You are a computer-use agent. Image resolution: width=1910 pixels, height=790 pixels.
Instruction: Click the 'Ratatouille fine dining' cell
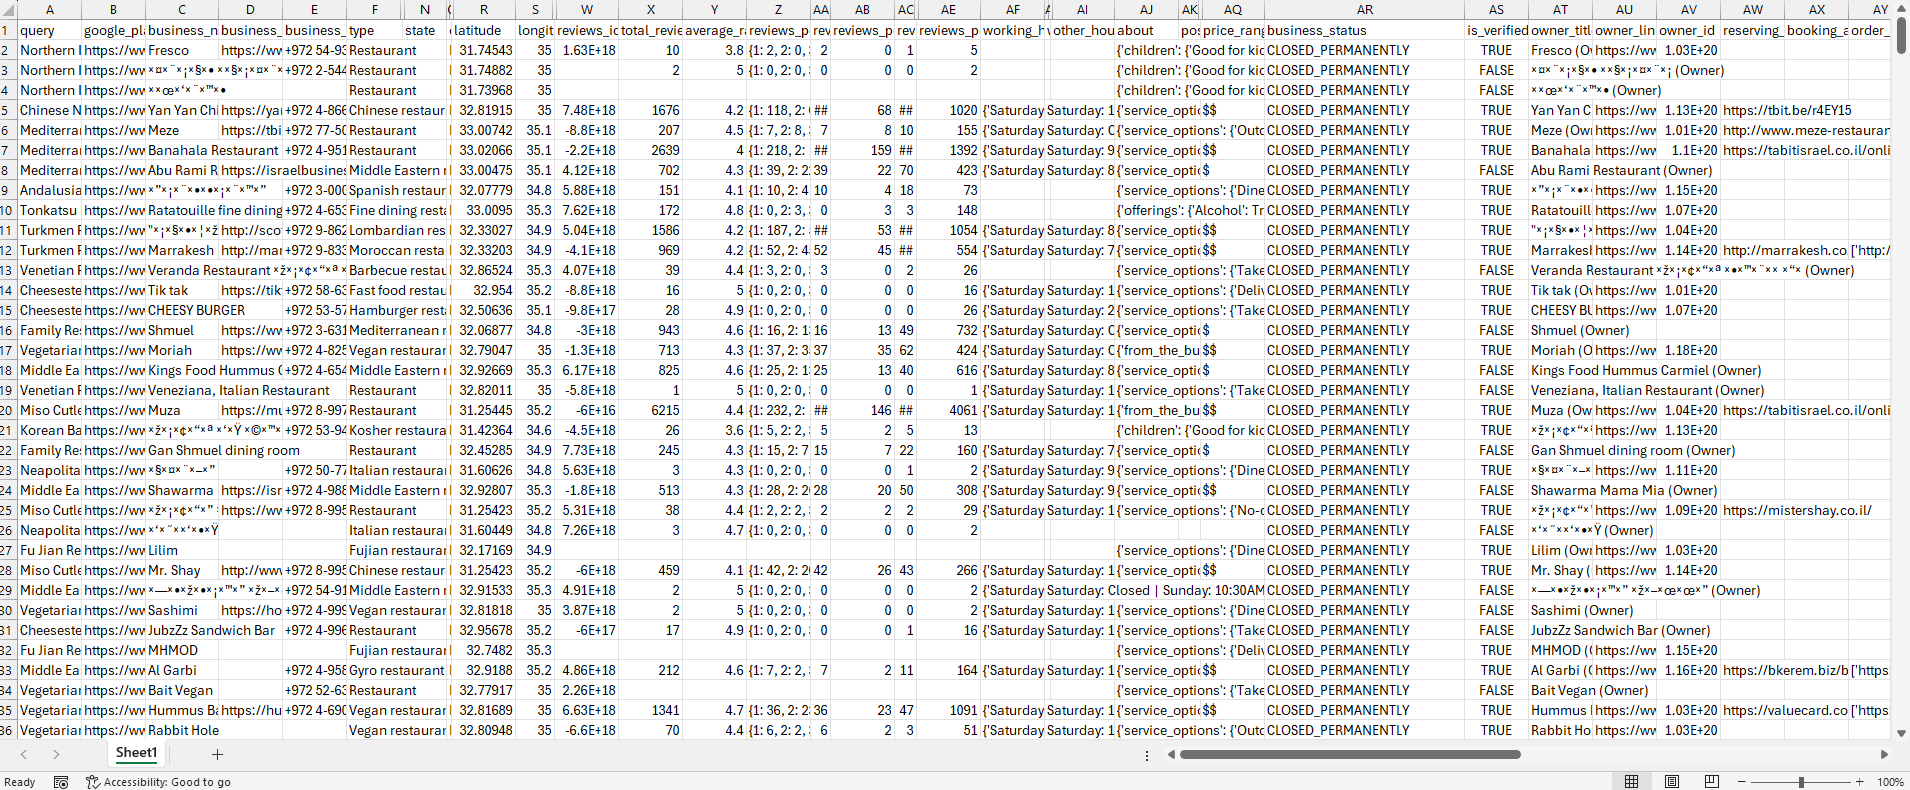point(214,210)
